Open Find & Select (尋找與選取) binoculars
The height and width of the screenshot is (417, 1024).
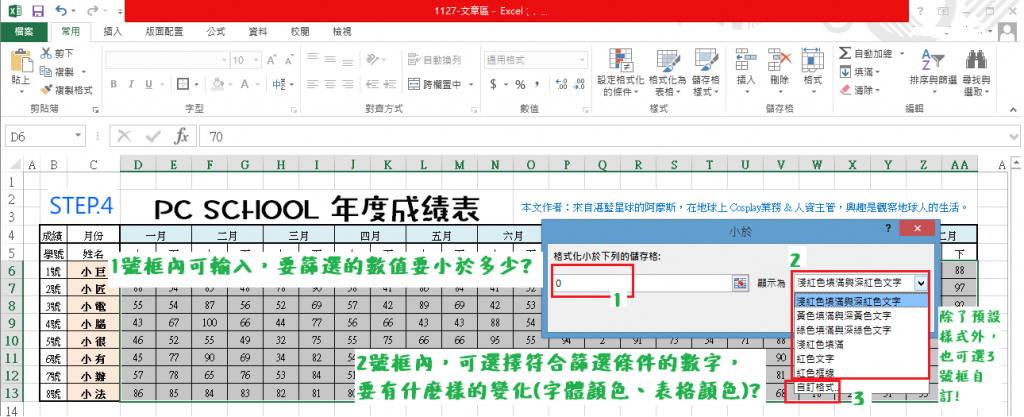976,72
